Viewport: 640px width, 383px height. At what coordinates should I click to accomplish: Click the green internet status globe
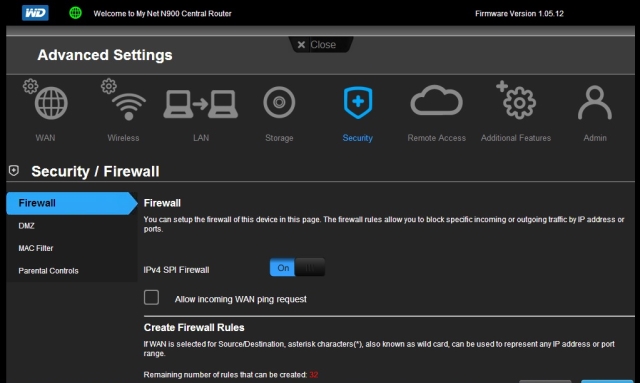(x=76, y=13)
